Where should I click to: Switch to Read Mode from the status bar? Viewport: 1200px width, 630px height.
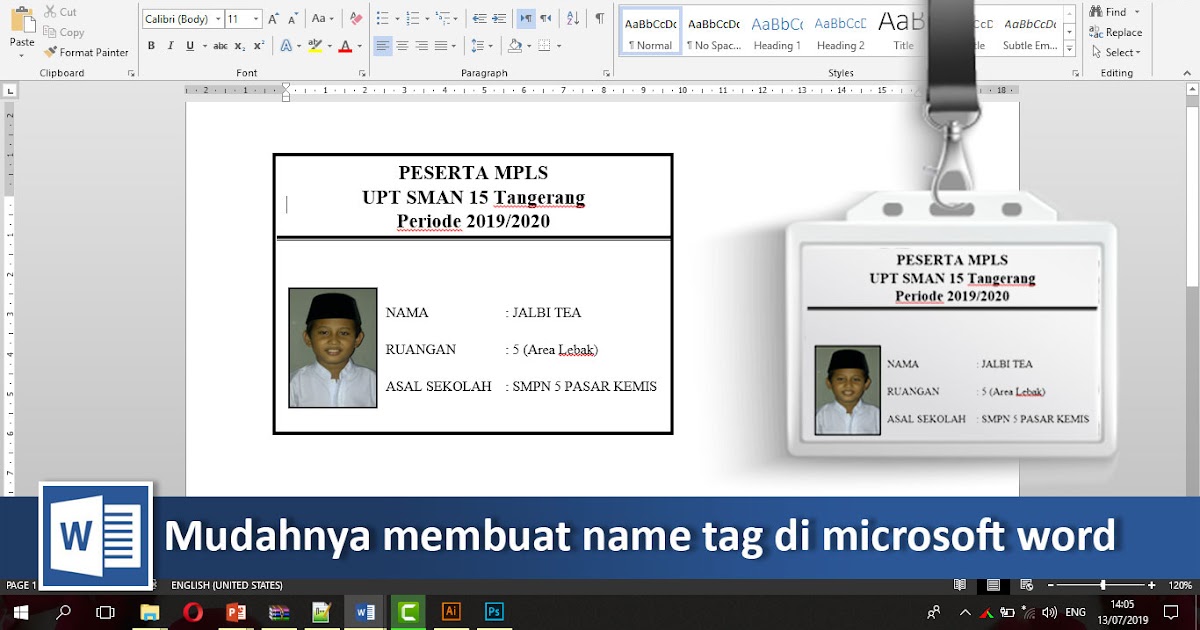click(960, 586)
